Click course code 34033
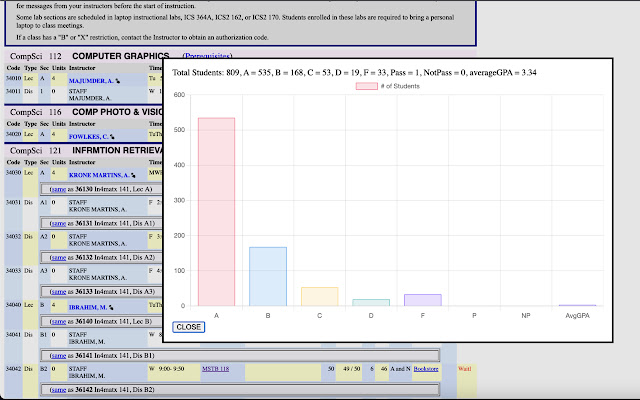This screenshot has width=640, height=400. point(13,271)
